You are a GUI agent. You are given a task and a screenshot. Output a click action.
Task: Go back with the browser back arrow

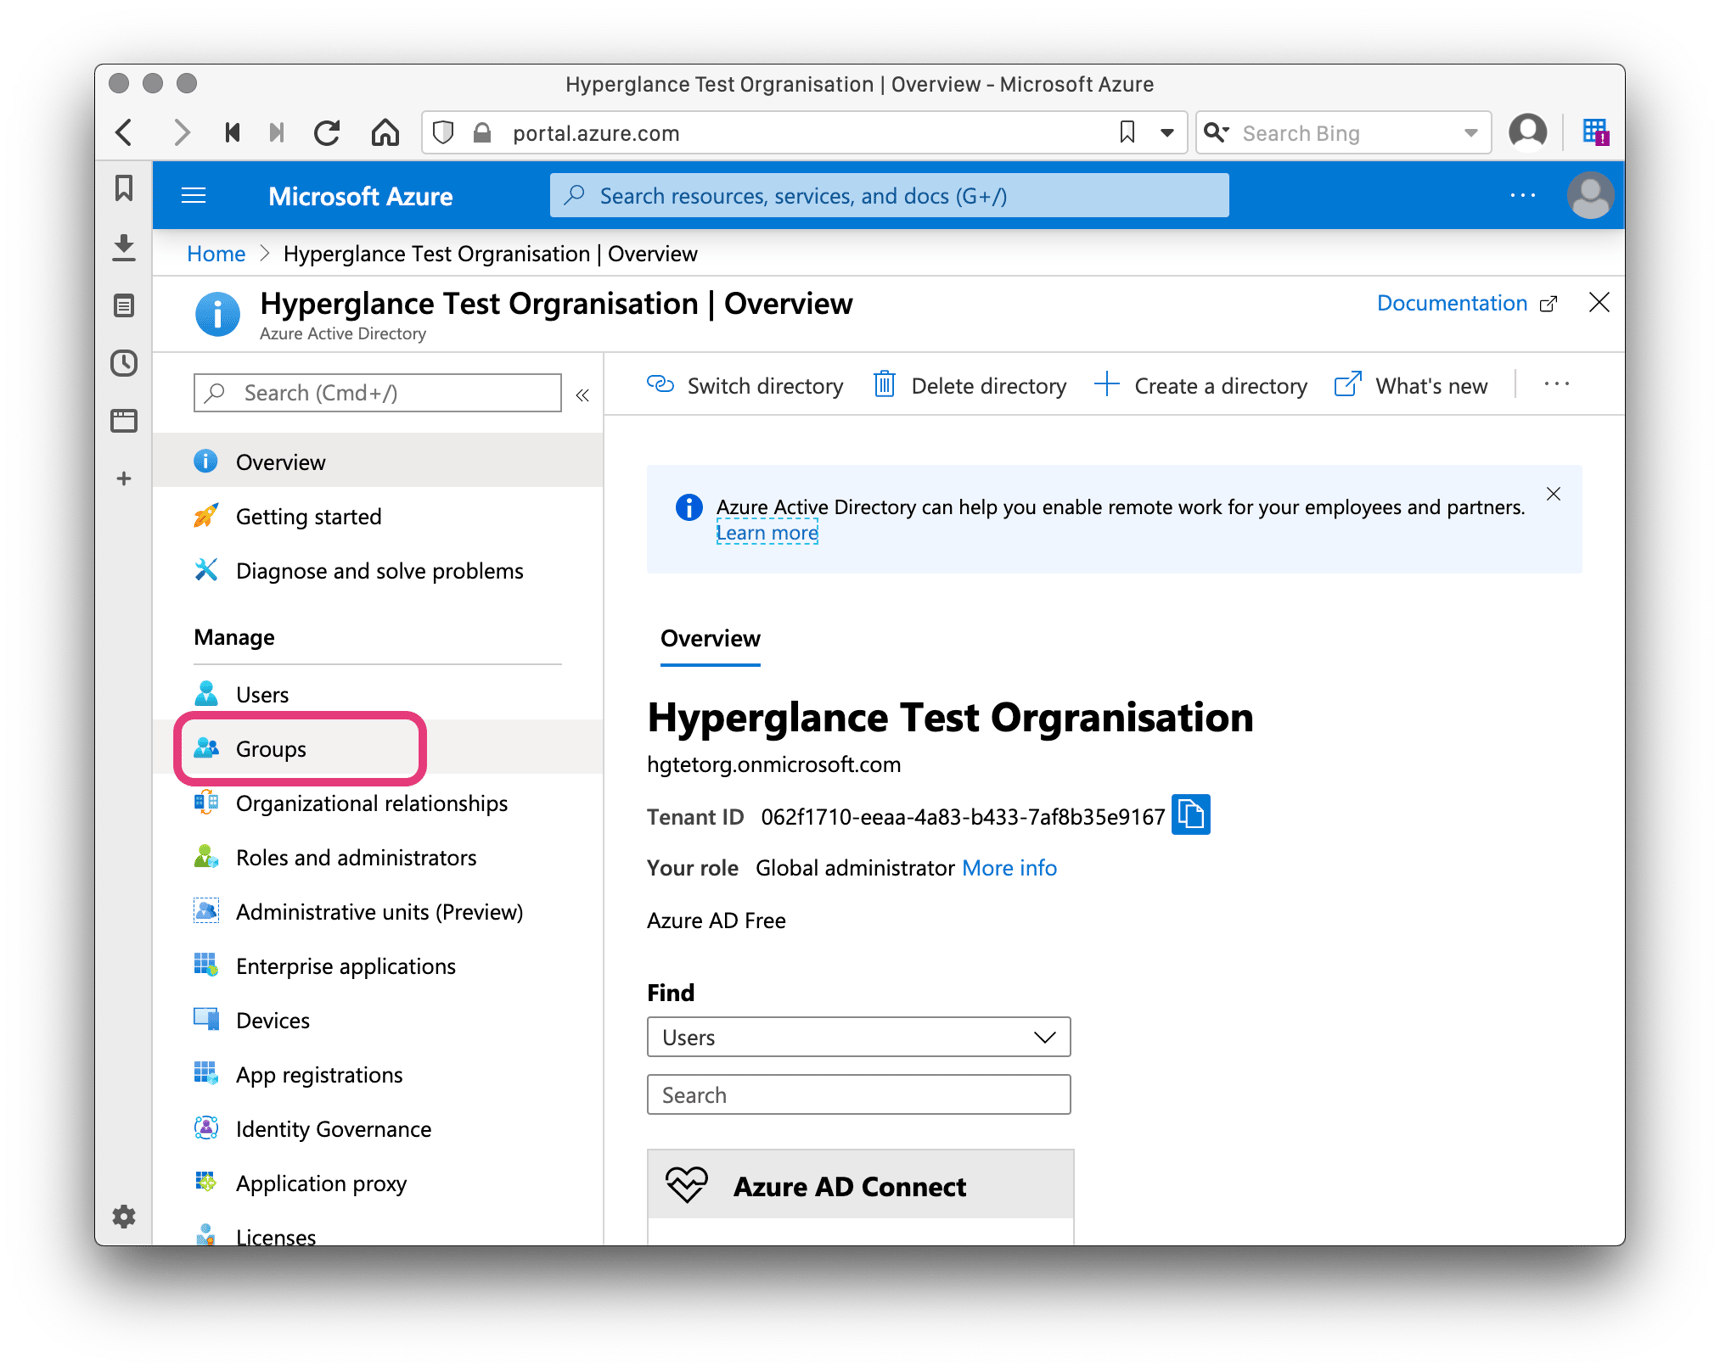pos(125,133)
